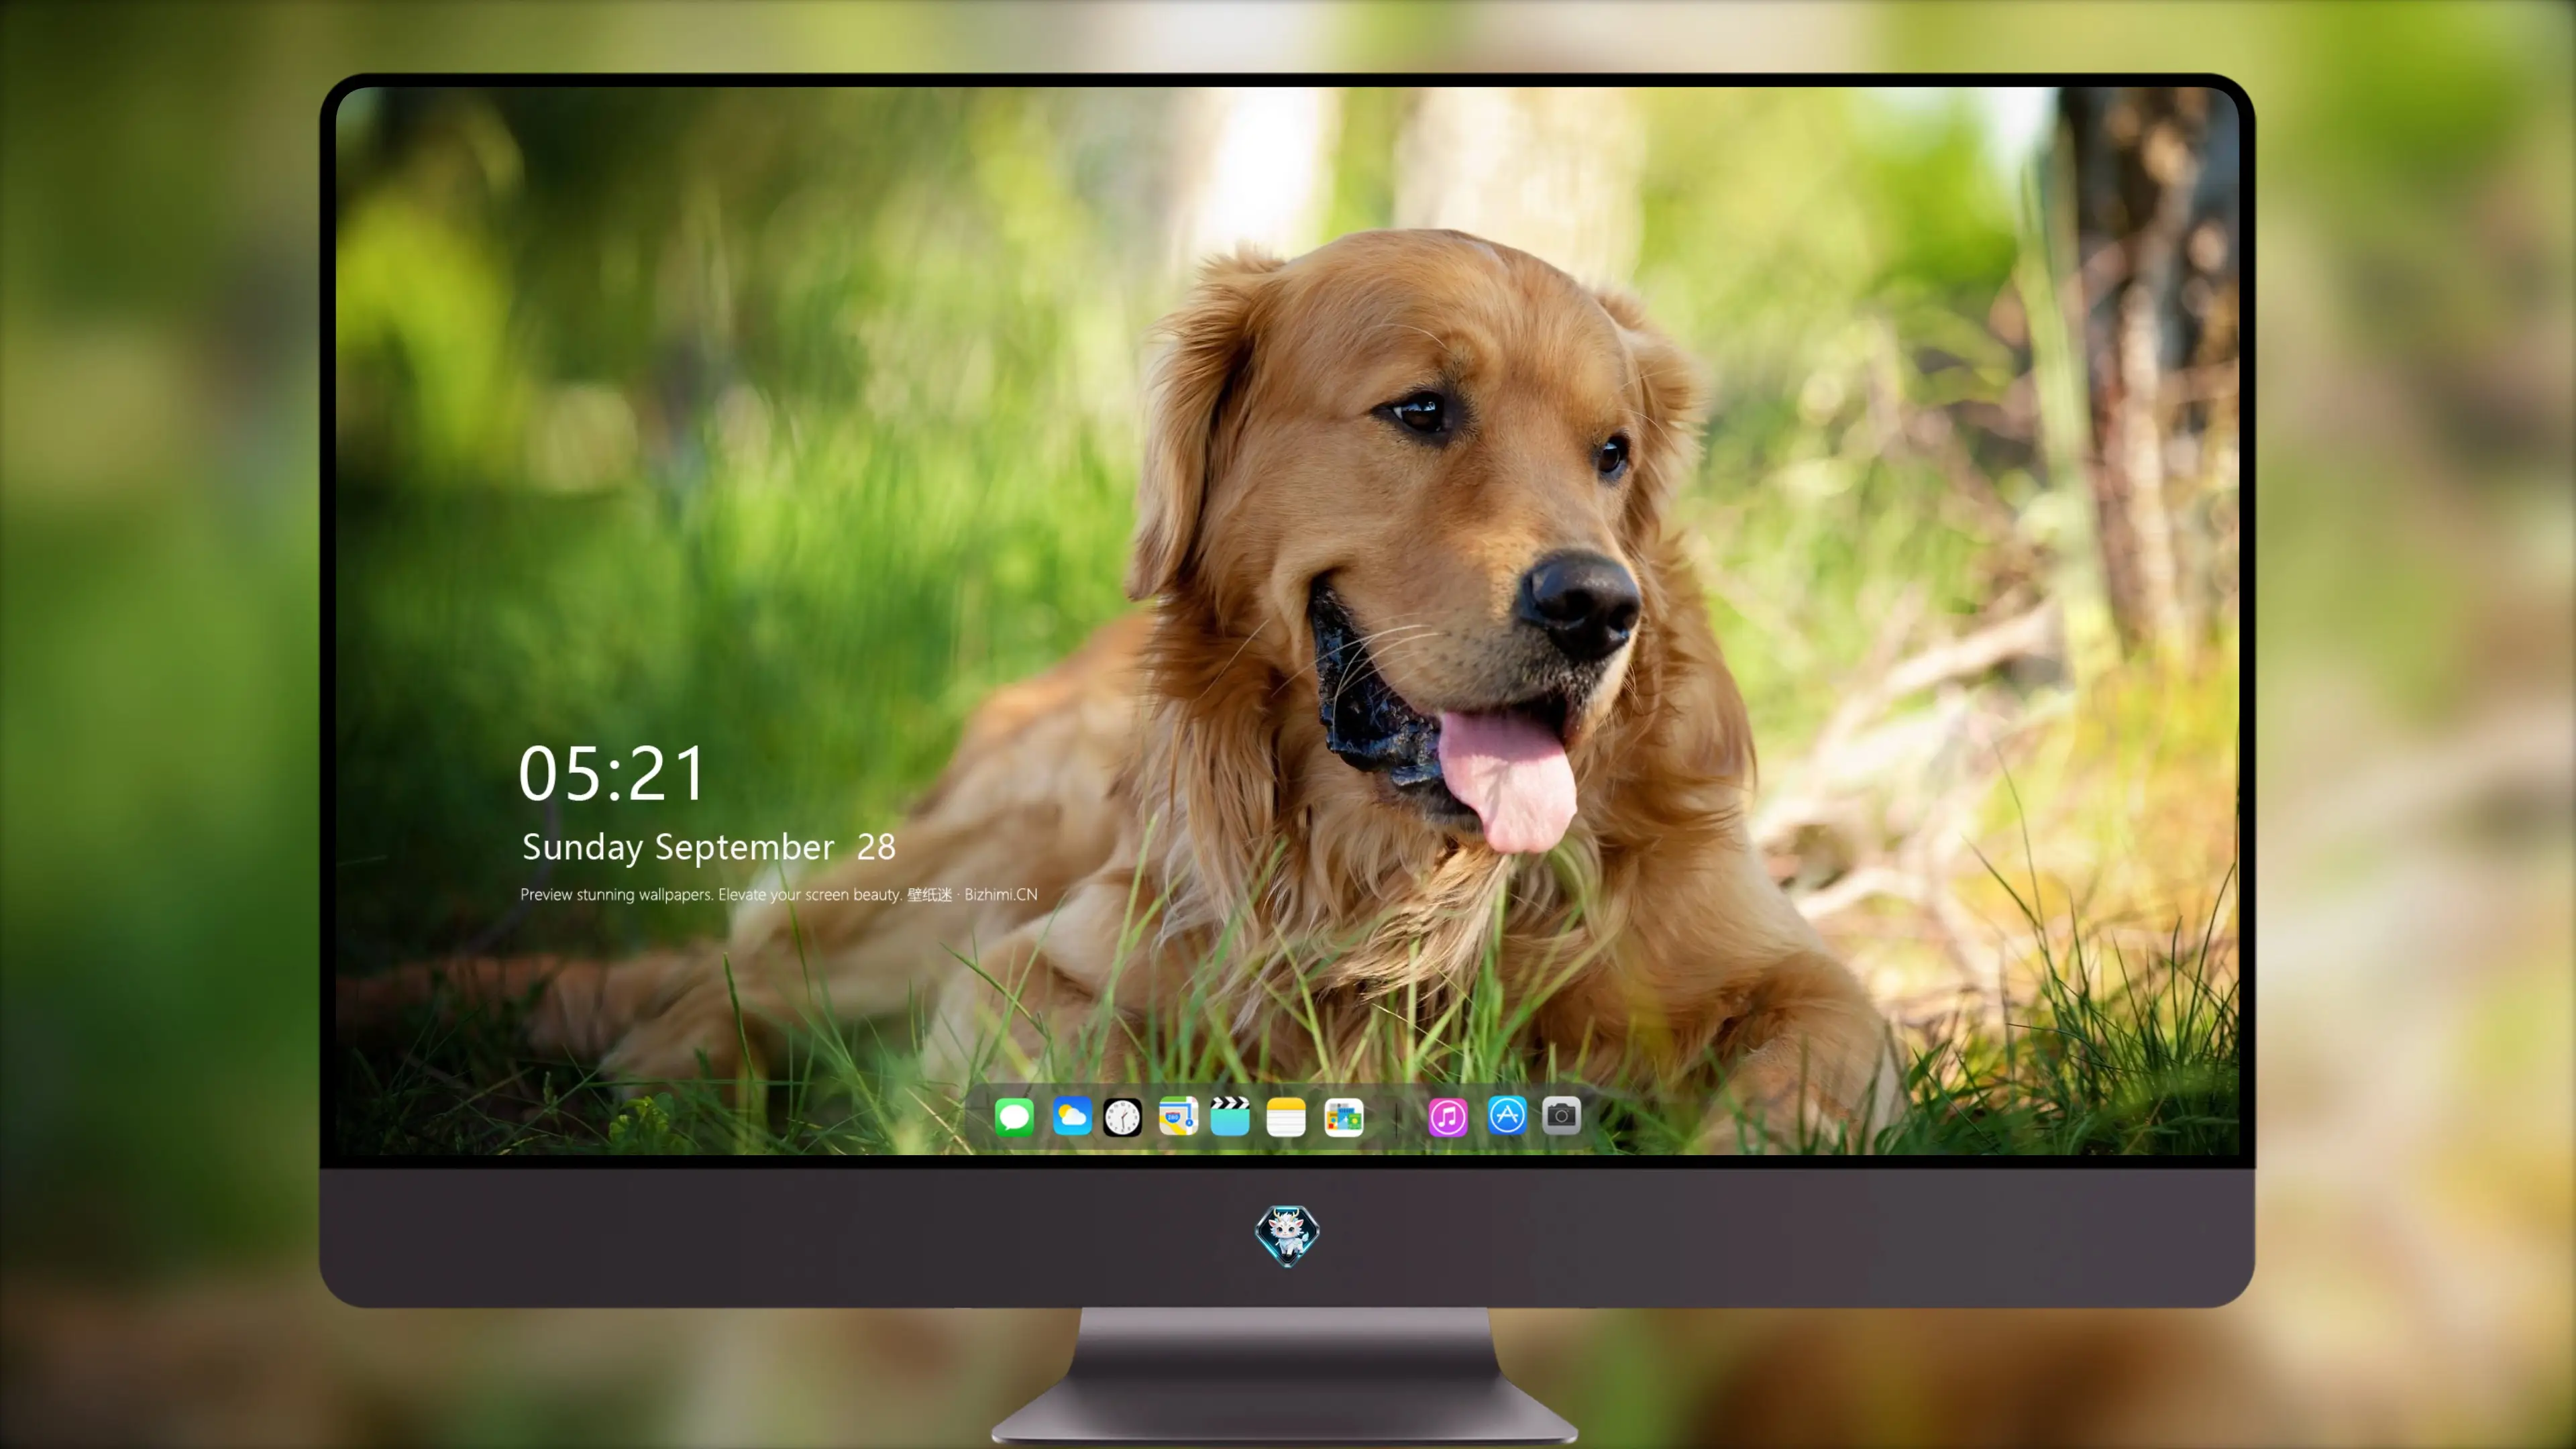Click the Sunday September 28 date text

pyautogui.click(x=708, y=847)
